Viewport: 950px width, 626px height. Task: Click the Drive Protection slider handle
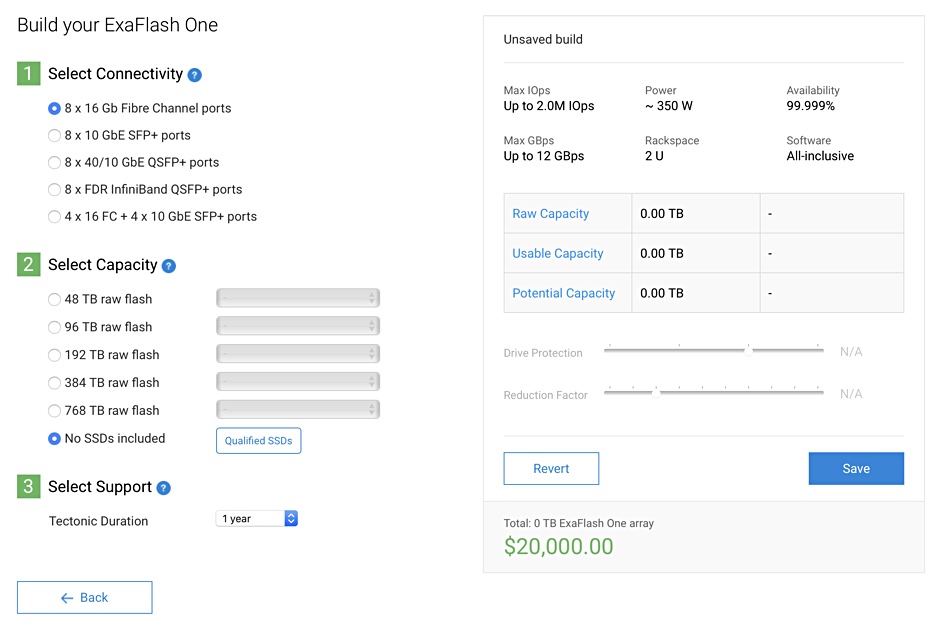click(749, 351)
